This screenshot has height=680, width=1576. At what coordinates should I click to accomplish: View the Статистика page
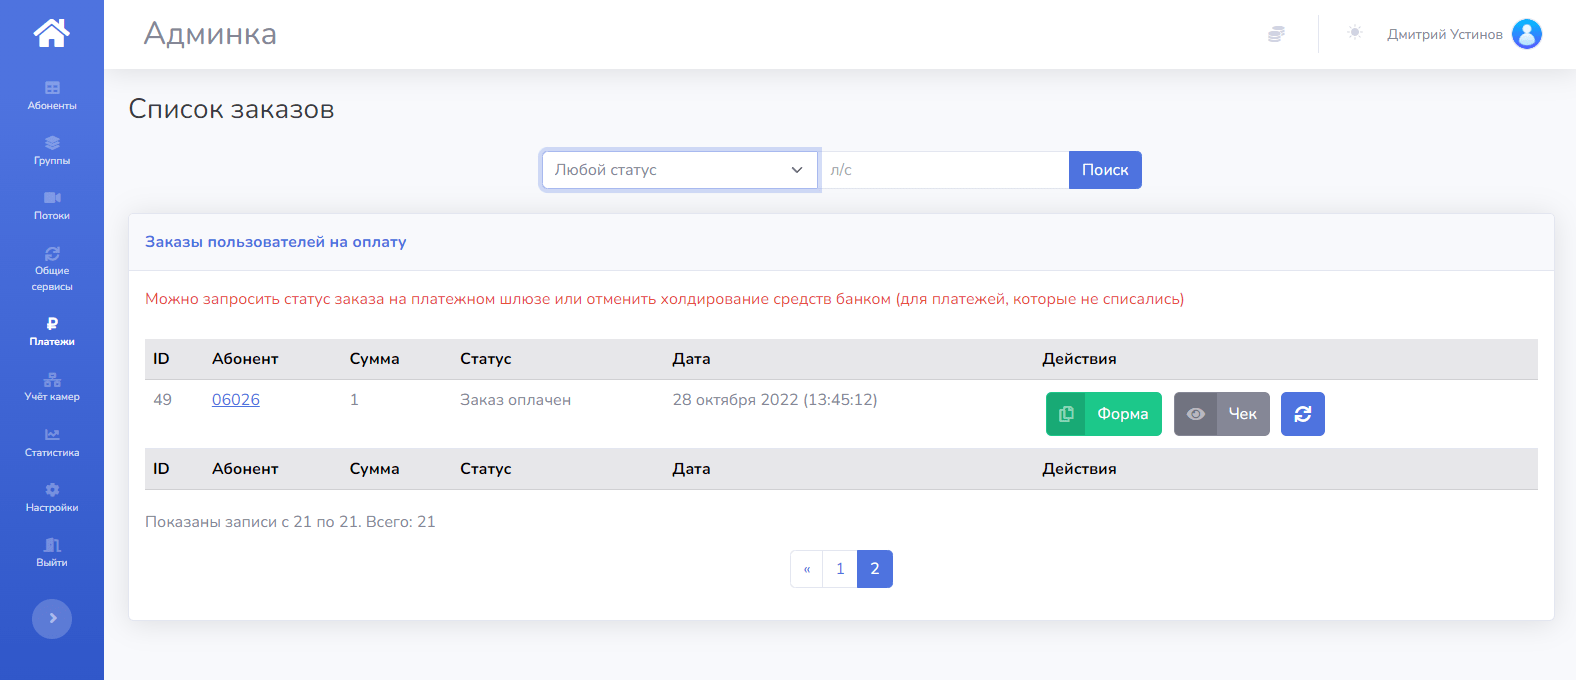click(52, 442)
